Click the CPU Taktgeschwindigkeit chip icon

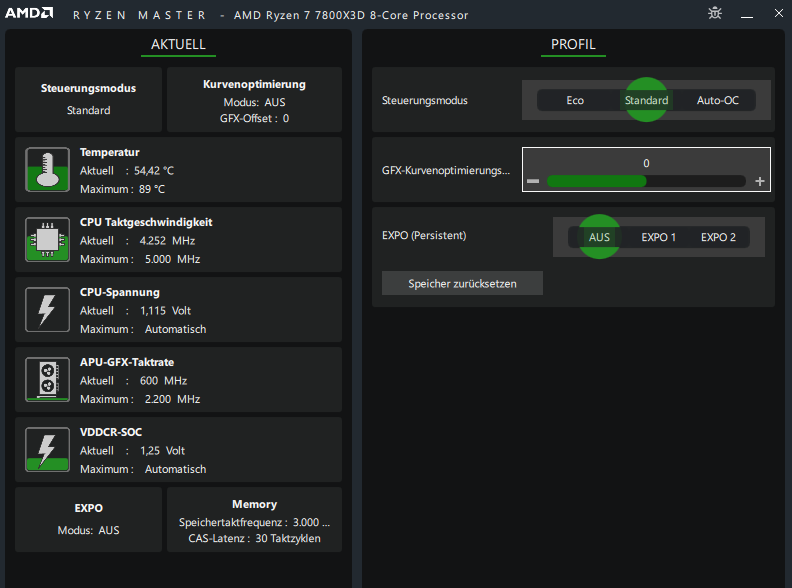47,239
